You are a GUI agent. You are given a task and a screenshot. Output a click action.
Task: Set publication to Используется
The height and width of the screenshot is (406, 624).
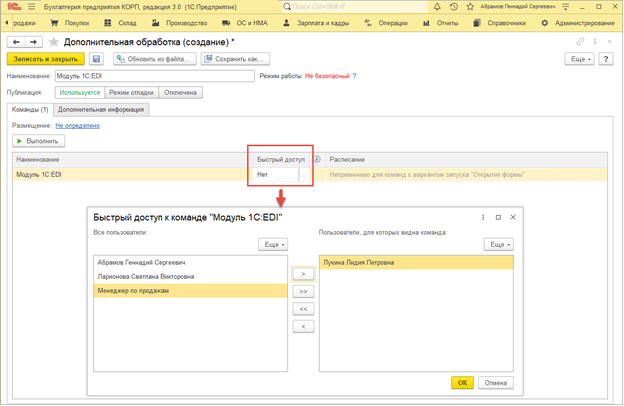(x=80, y=92)
